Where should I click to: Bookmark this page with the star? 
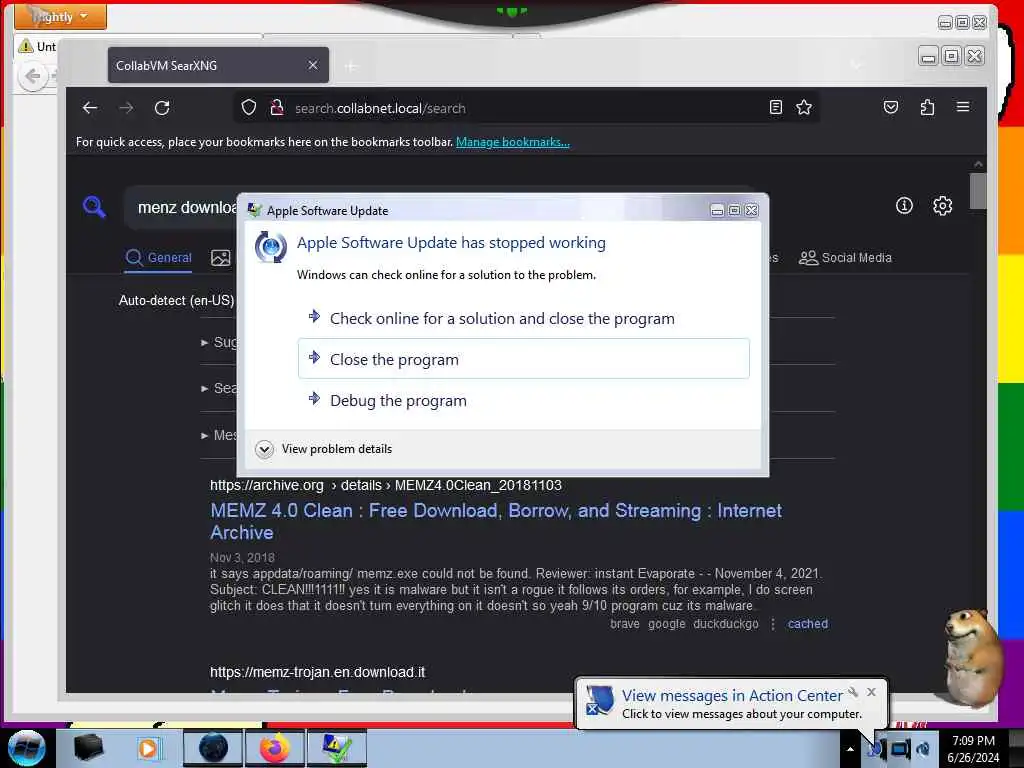804,107
